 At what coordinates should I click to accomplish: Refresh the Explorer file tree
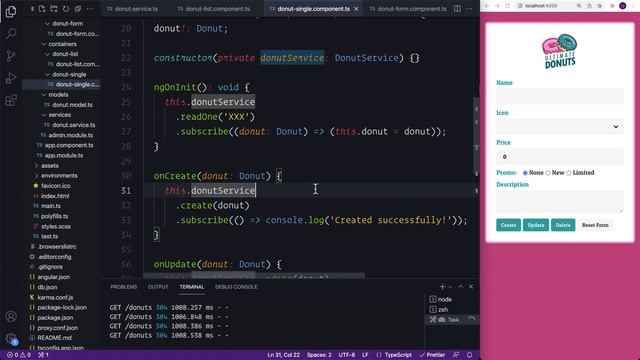click(x=66, y=9)
